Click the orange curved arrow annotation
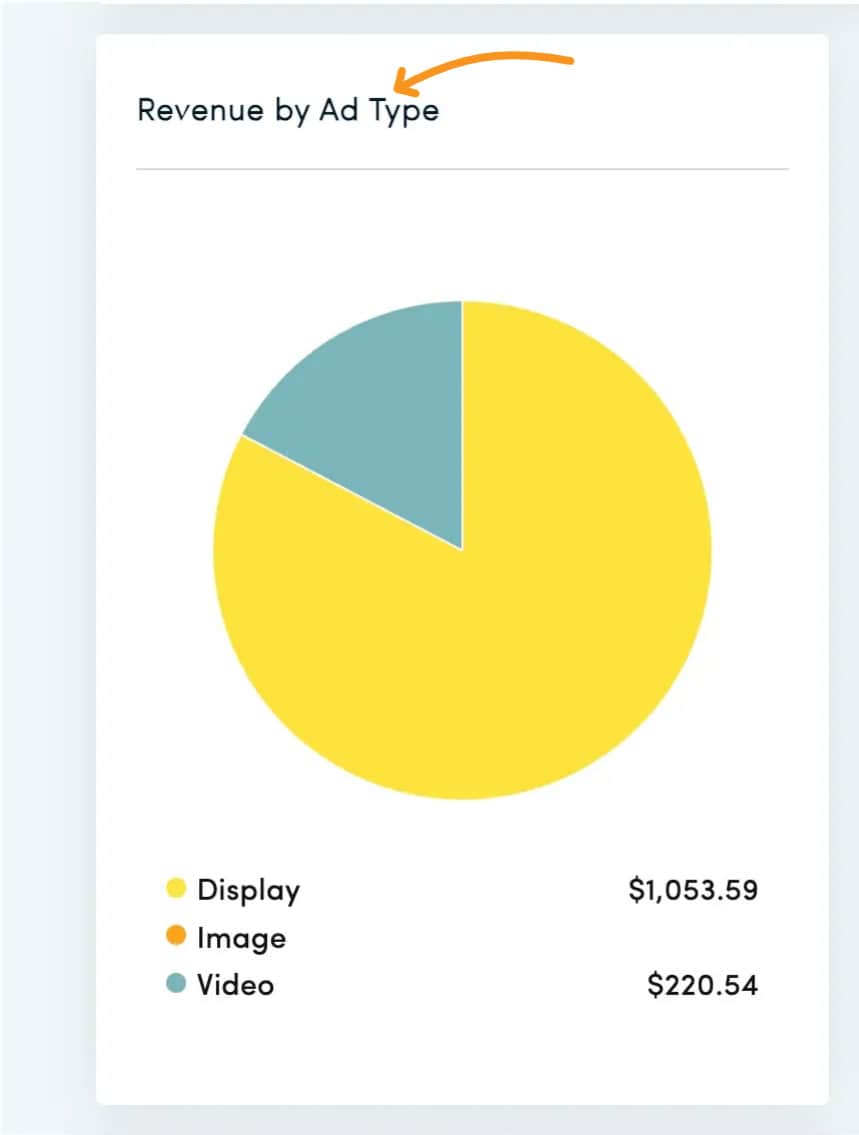Viewport: 859px width, 1135px height. pyautogui.click(x=483, y=72)
